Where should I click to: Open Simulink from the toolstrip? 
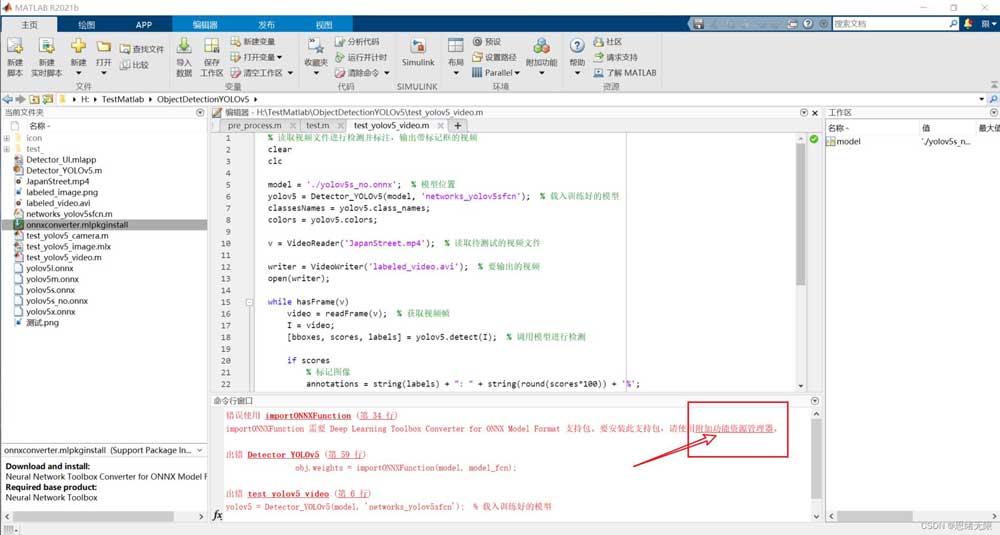(x=418, y=52)
